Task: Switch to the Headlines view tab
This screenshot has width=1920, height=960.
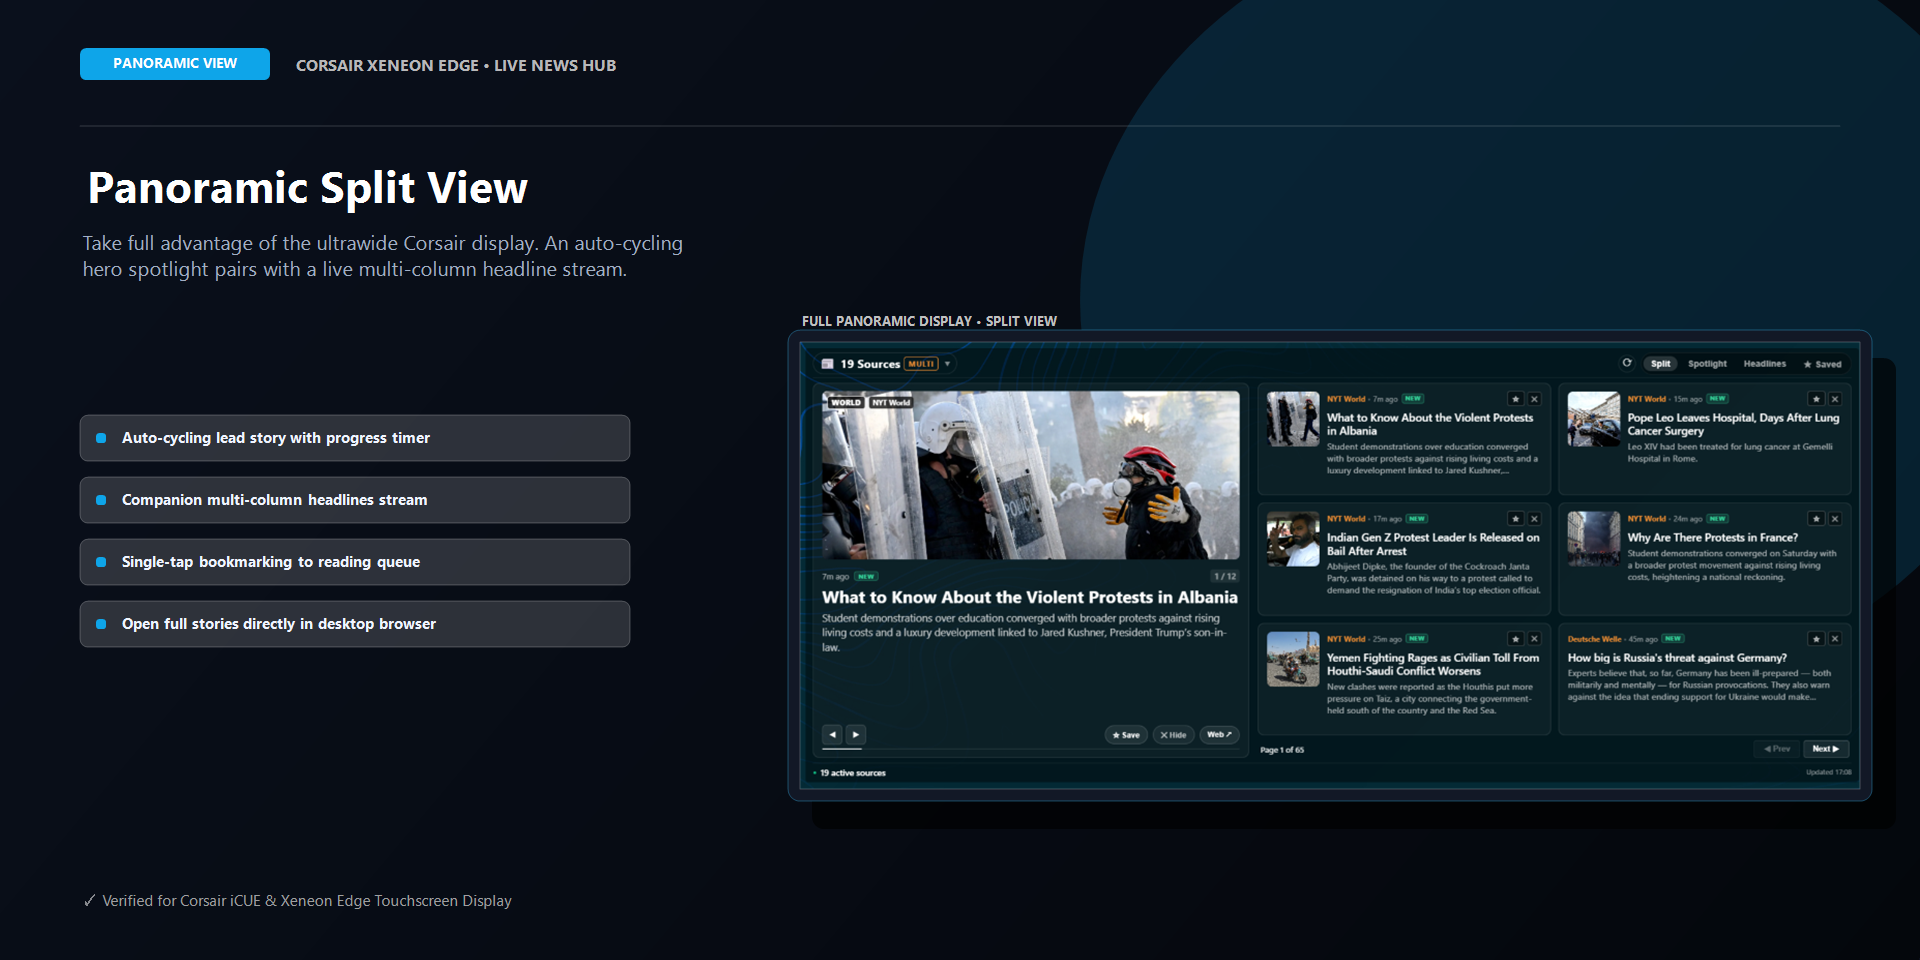Action: click(1765, 364)
